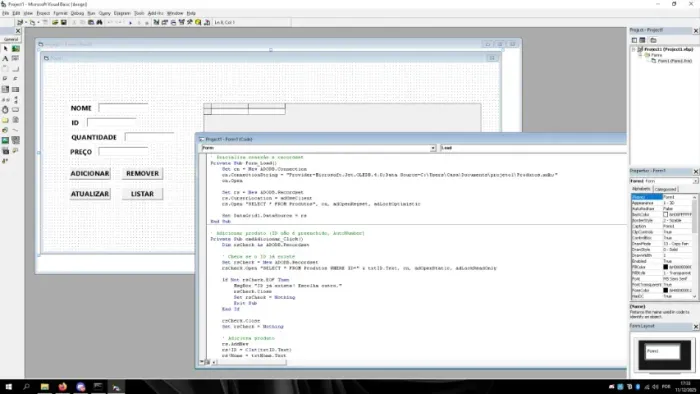Open the Load procedure dropdown in code window
Image resolution: width=700 pixels, height=394 pixels.
click(x=533, y=148)
